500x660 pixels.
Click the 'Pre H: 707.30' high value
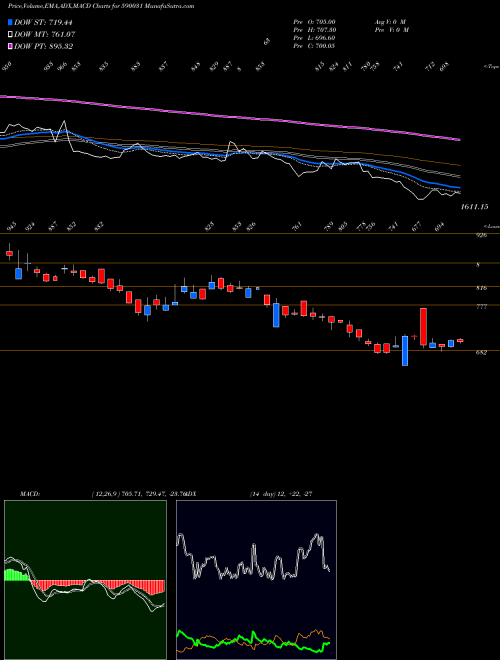[314, 30]
